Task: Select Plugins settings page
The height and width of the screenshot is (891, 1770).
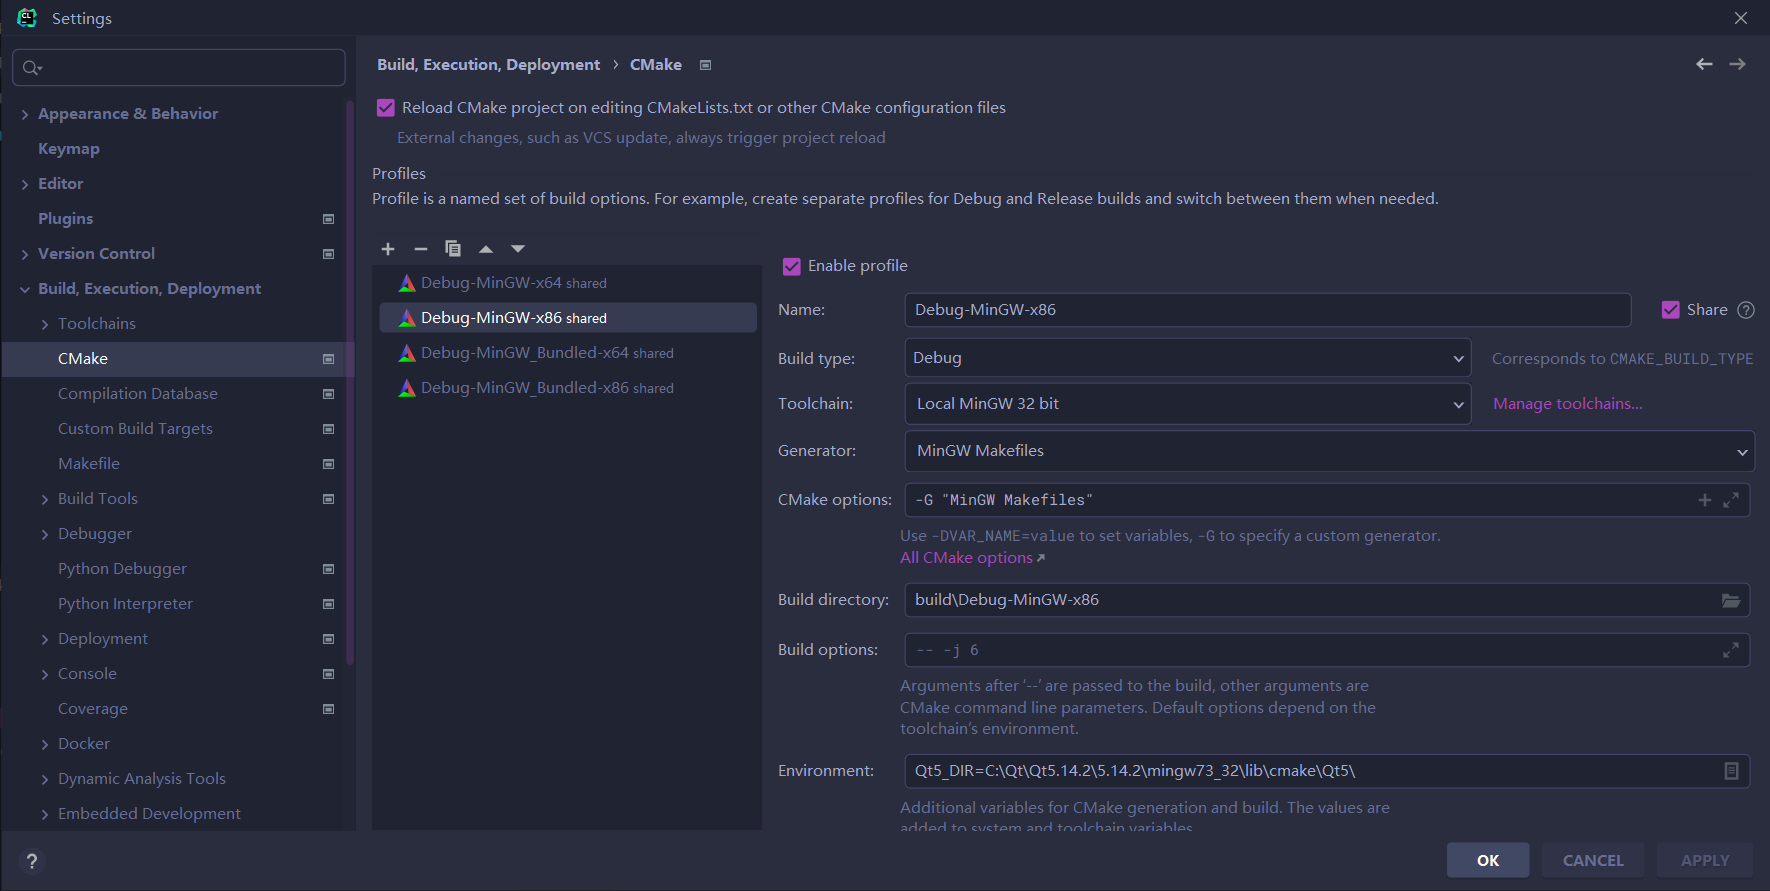Action: (65, 219)
